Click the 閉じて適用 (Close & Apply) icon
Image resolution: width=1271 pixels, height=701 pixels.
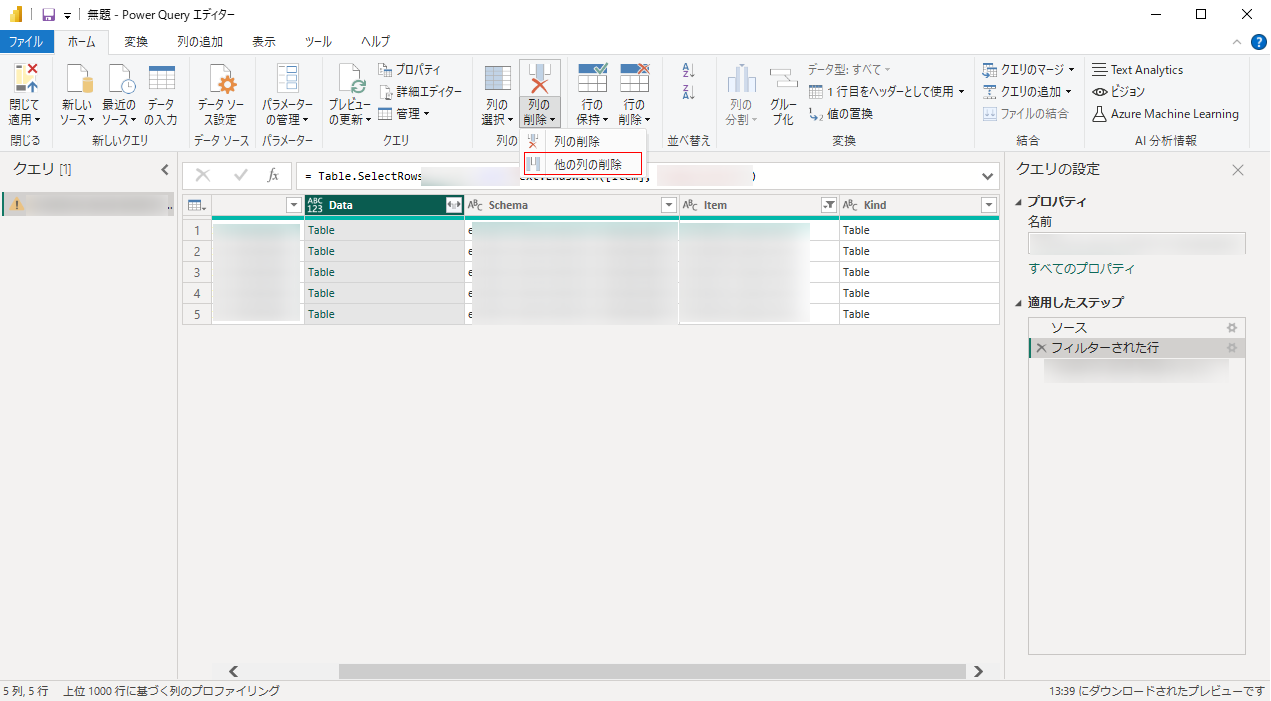[x=25, y=80]
